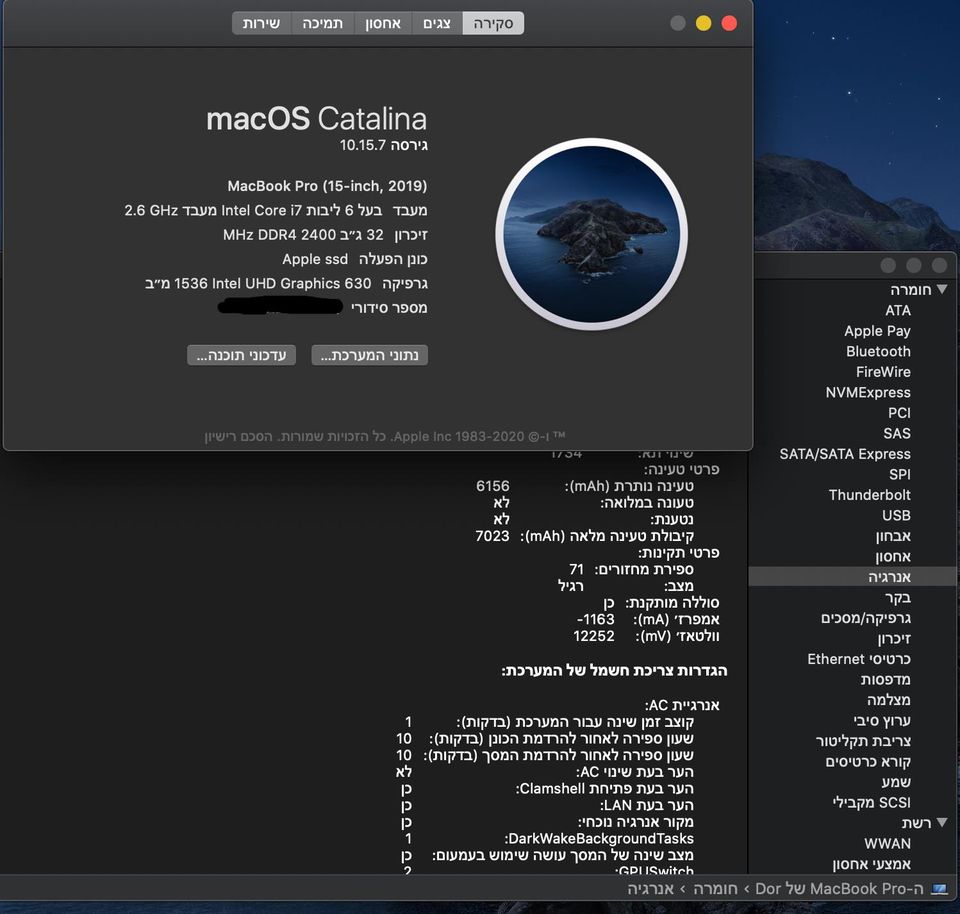960x914 pixels.
Task: Click the yellow minimize button of the About window
Action: [703, 23]
